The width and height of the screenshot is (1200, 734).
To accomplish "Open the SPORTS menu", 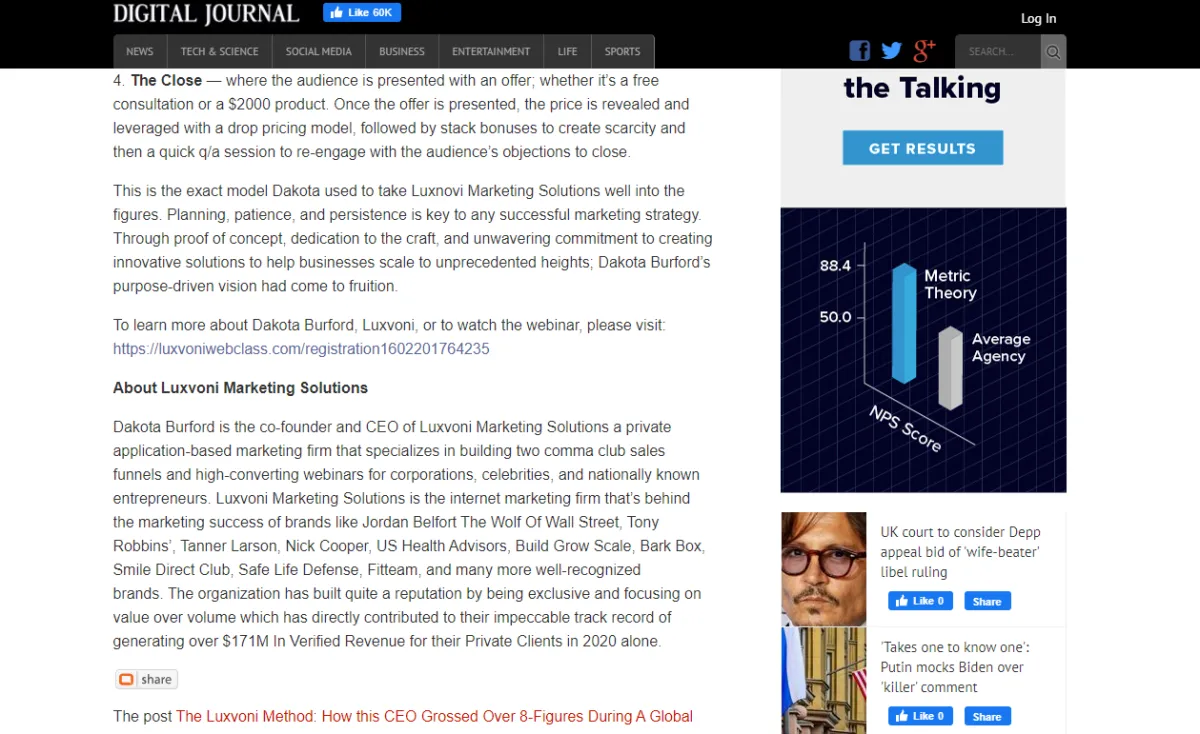I will pos(623,52).
